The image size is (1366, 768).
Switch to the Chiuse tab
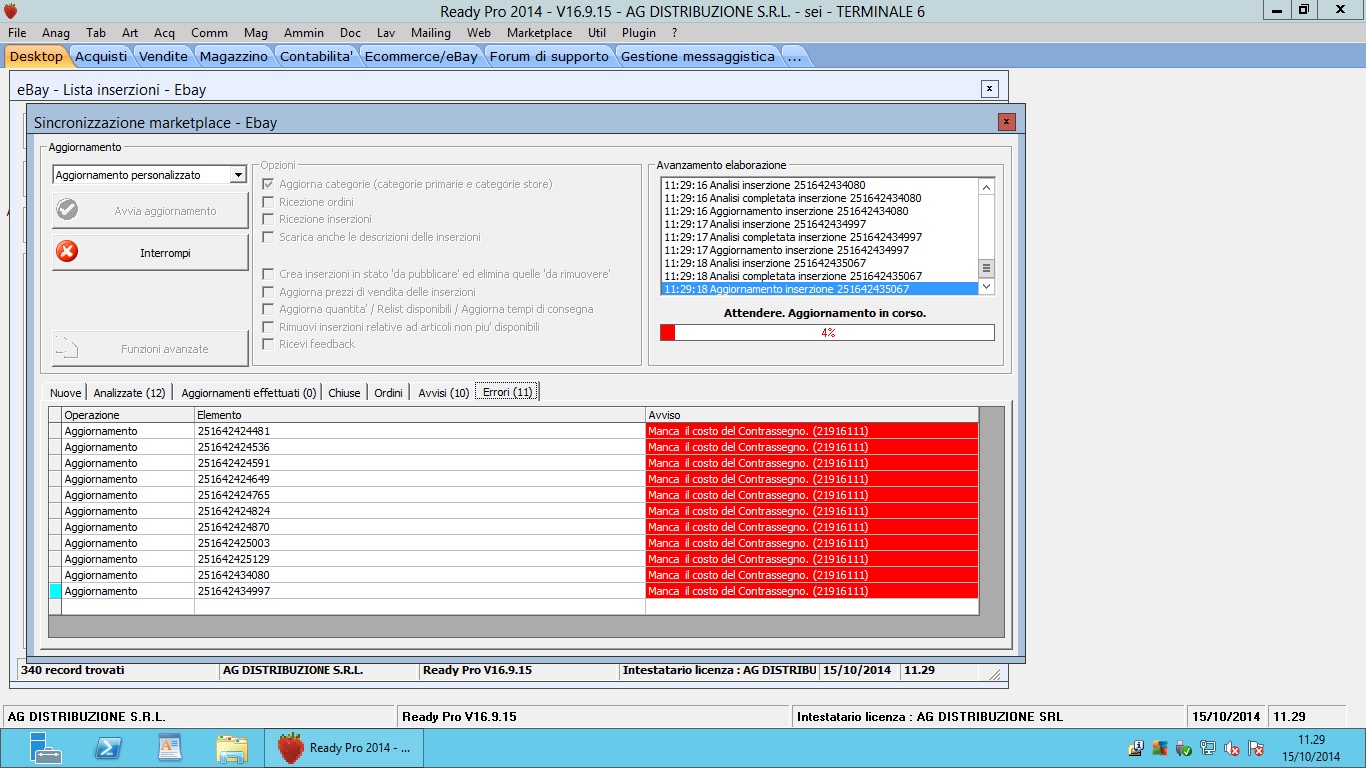pos(344,393)
